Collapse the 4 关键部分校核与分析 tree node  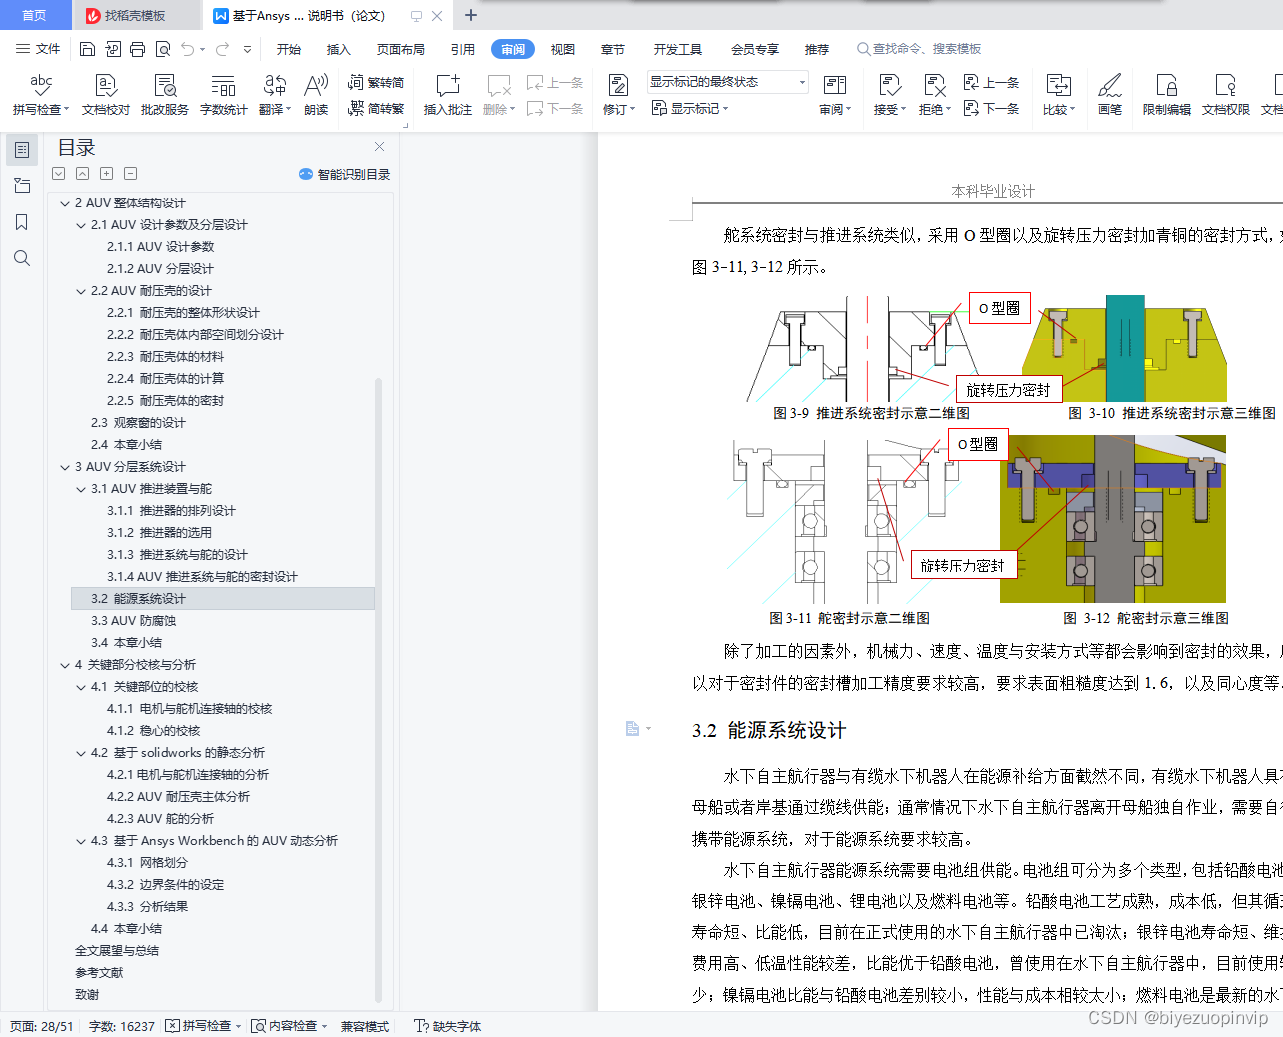67,664
